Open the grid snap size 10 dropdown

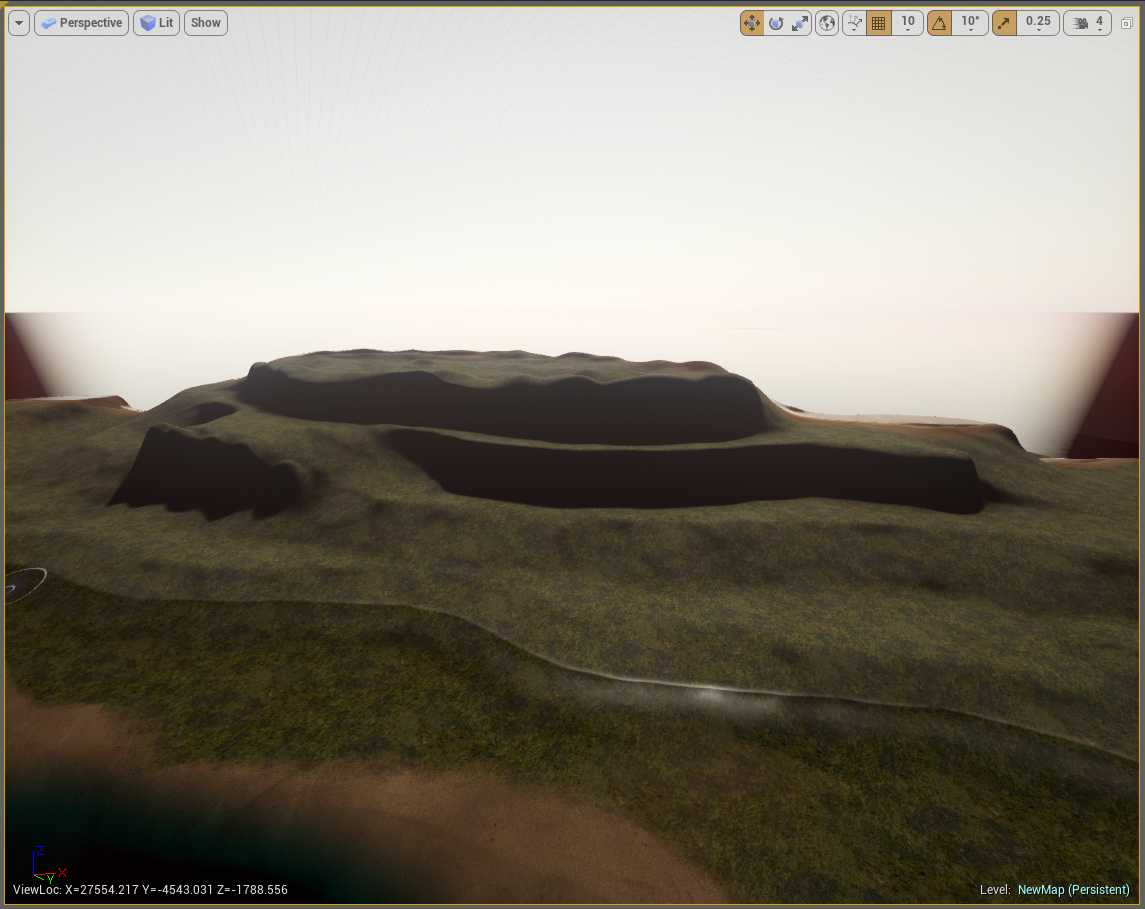click(908, 23)
